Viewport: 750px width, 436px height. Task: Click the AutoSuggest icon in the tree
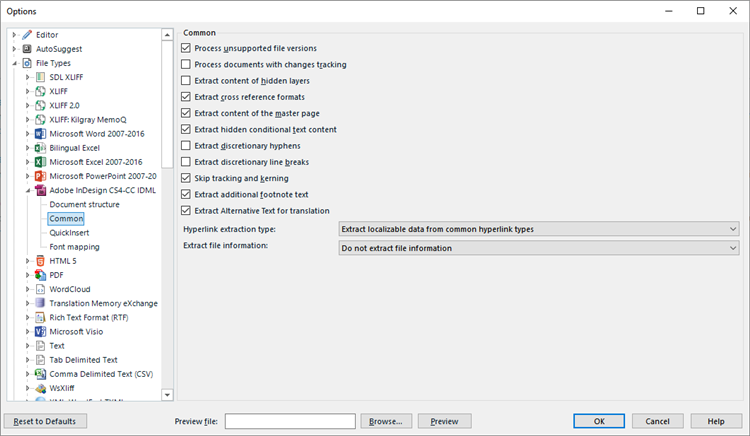(x=27, y=49)
